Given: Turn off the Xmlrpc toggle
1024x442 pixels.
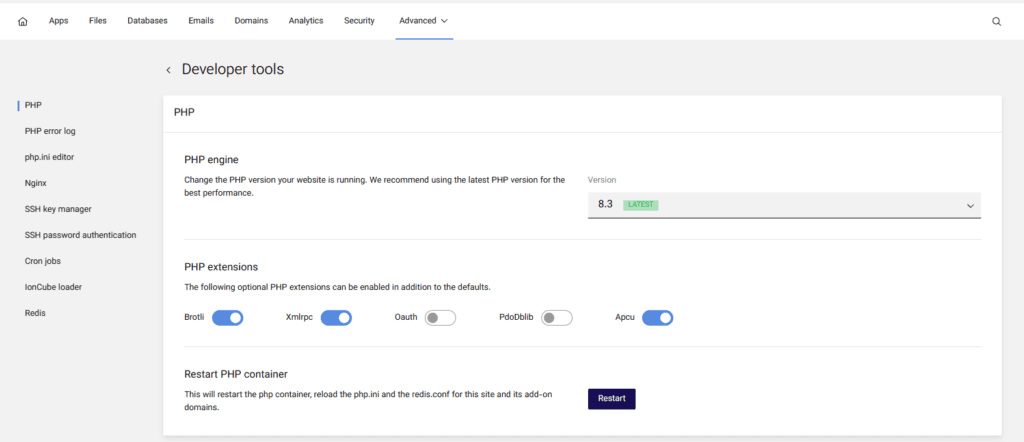Looking at the screenshot, I should click(336, 318).
